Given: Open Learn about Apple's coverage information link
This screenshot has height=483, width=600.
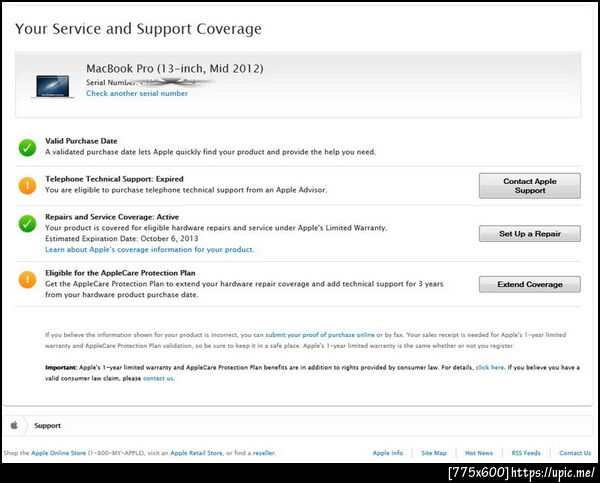Looking at the screenshot, I should (x=150, y=250).
